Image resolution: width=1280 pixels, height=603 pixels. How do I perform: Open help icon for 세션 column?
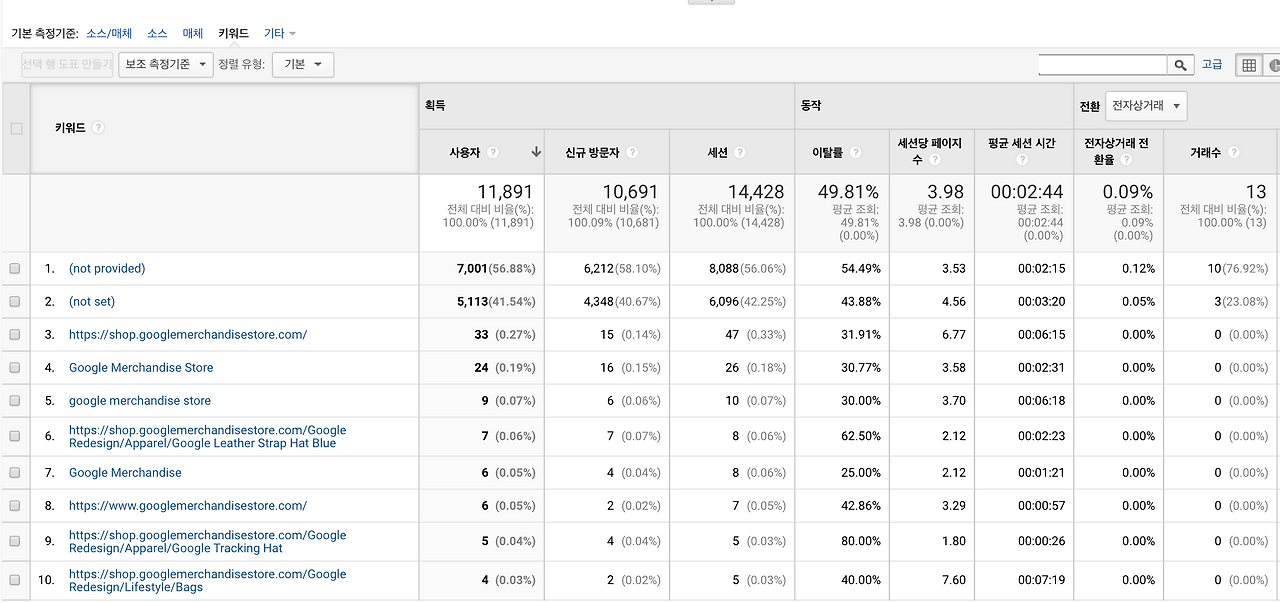tap(739, 153)
